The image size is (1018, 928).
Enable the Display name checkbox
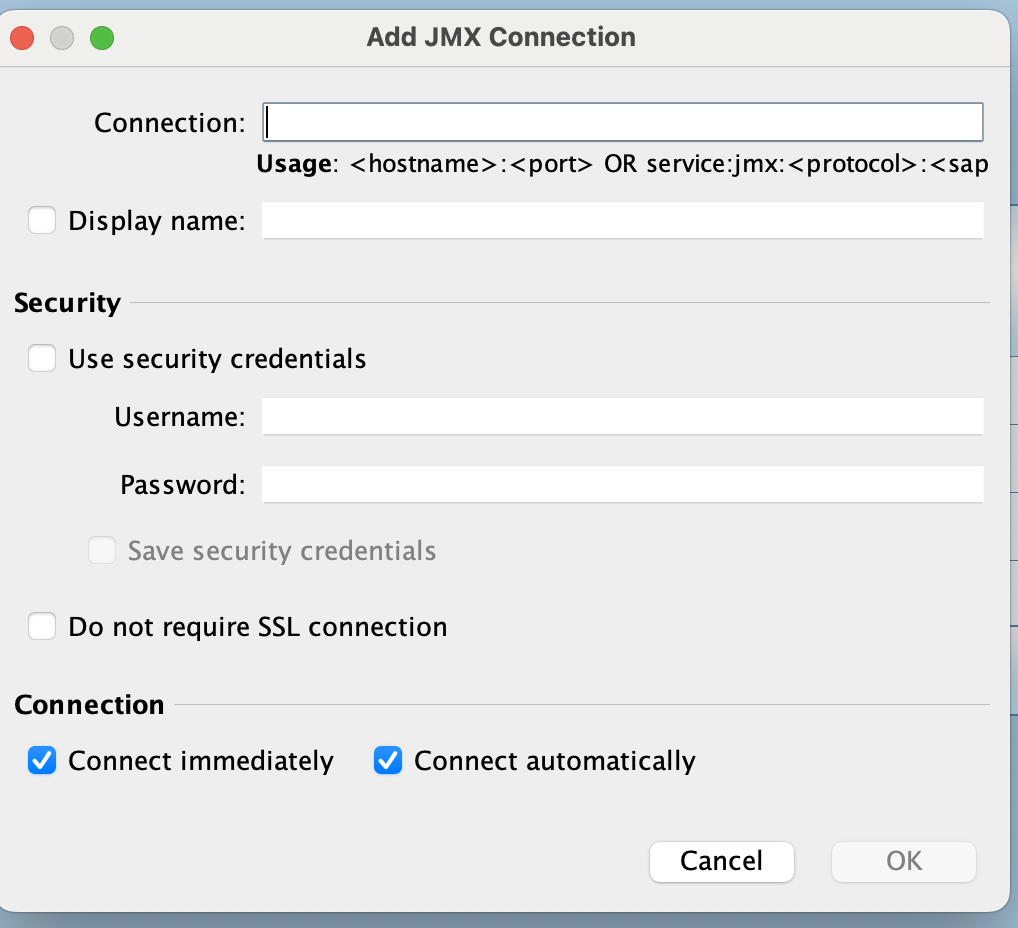(x=42, y=220)
